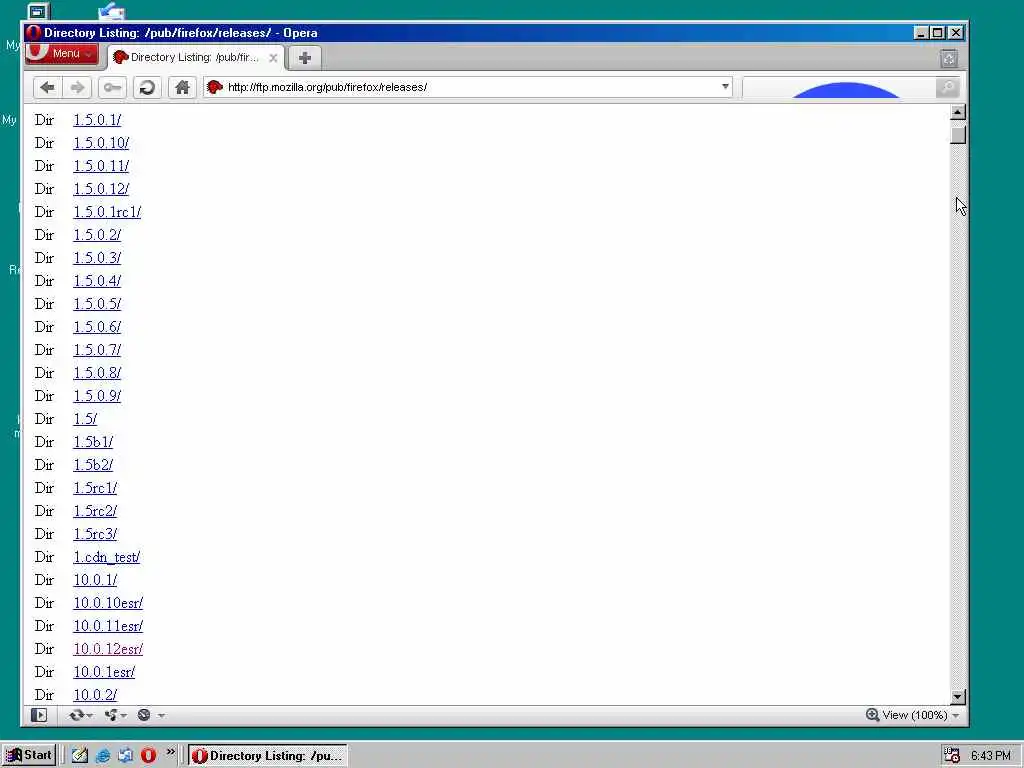Open the closed tabs trash icon
1024x768 pixels.
tap(949, 59)
